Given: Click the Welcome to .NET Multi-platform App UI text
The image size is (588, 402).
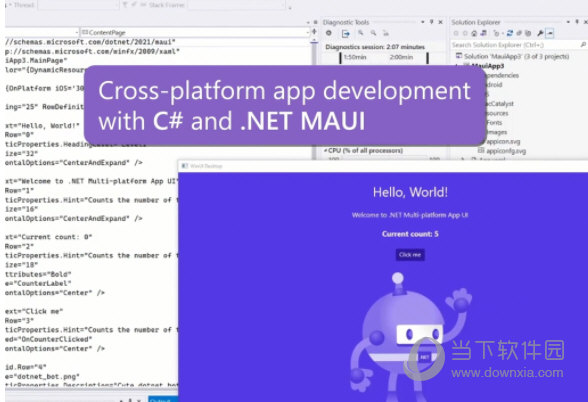Looking at the screenshot, I should [x=410, y=215].
